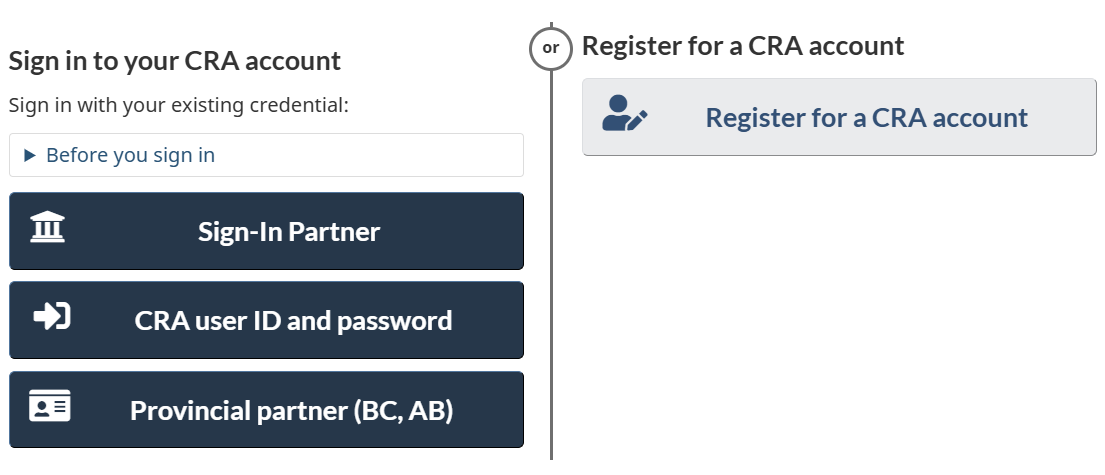
Task: Click the word 'credential' in the sign-in subtitle
Action: click(298, 104)
